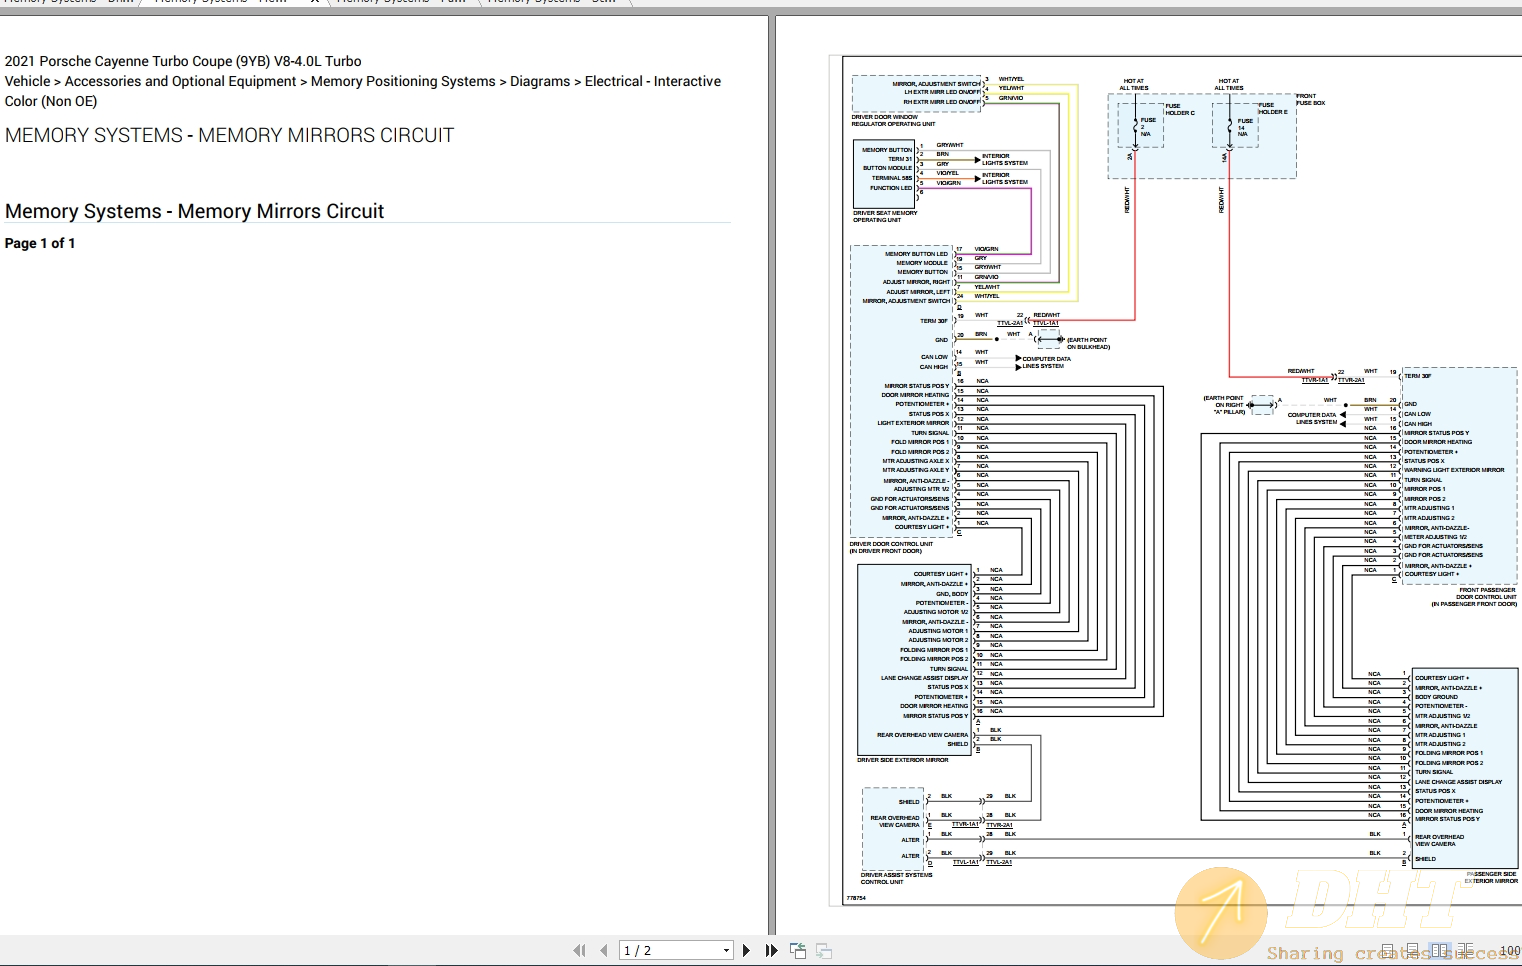Go to the next page
Viewport: 1522px width, 966px height.
746,950
